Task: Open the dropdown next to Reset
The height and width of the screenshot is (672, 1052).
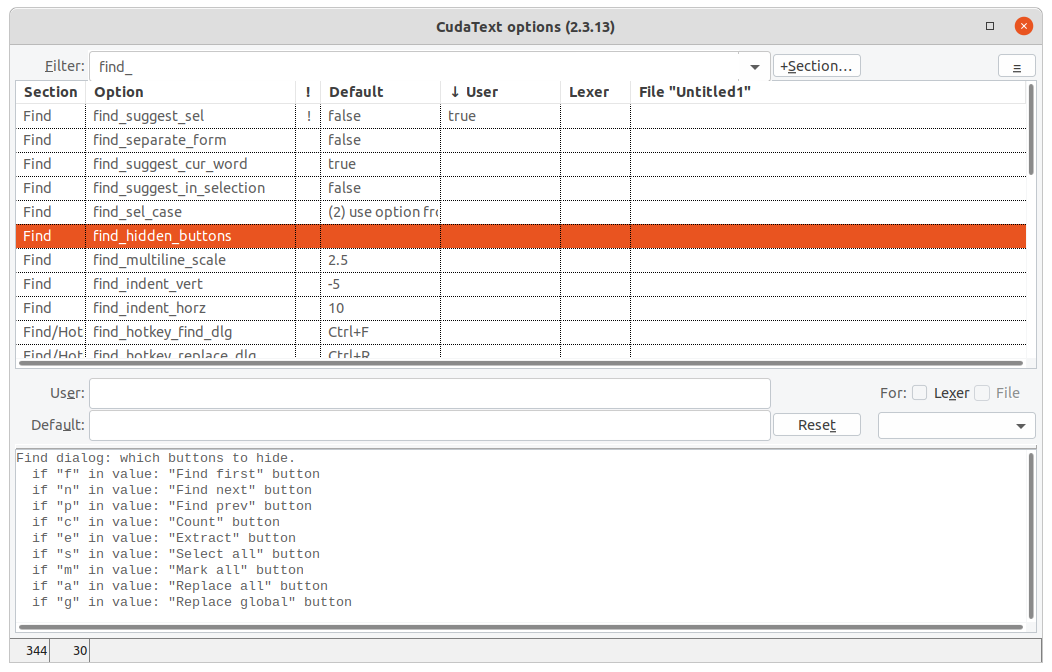Action: pos(957,426)
